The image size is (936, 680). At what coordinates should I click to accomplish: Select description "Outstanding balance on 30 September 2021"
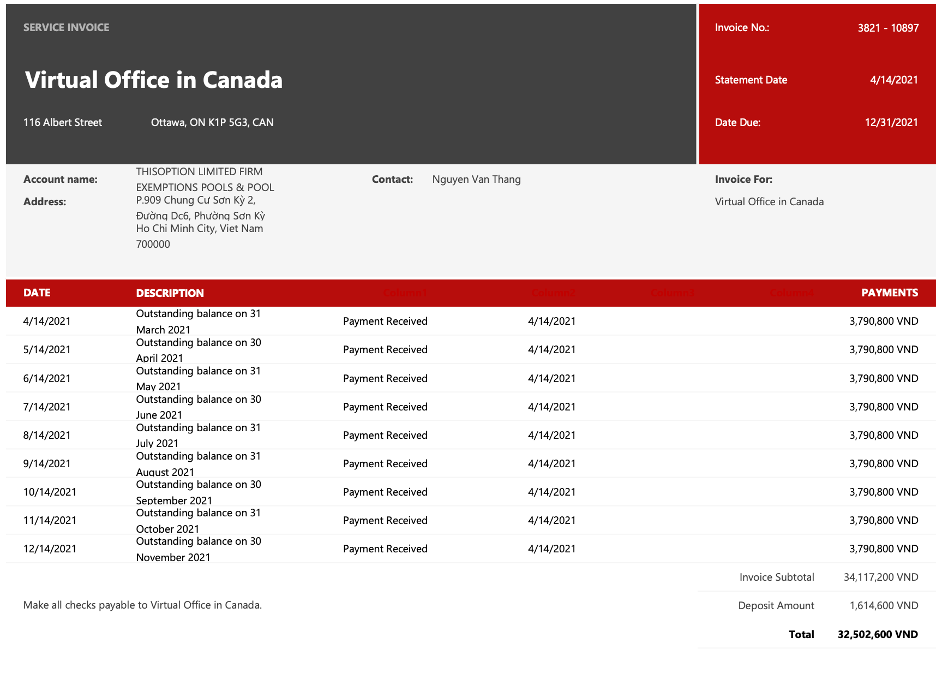pos(198,492)
